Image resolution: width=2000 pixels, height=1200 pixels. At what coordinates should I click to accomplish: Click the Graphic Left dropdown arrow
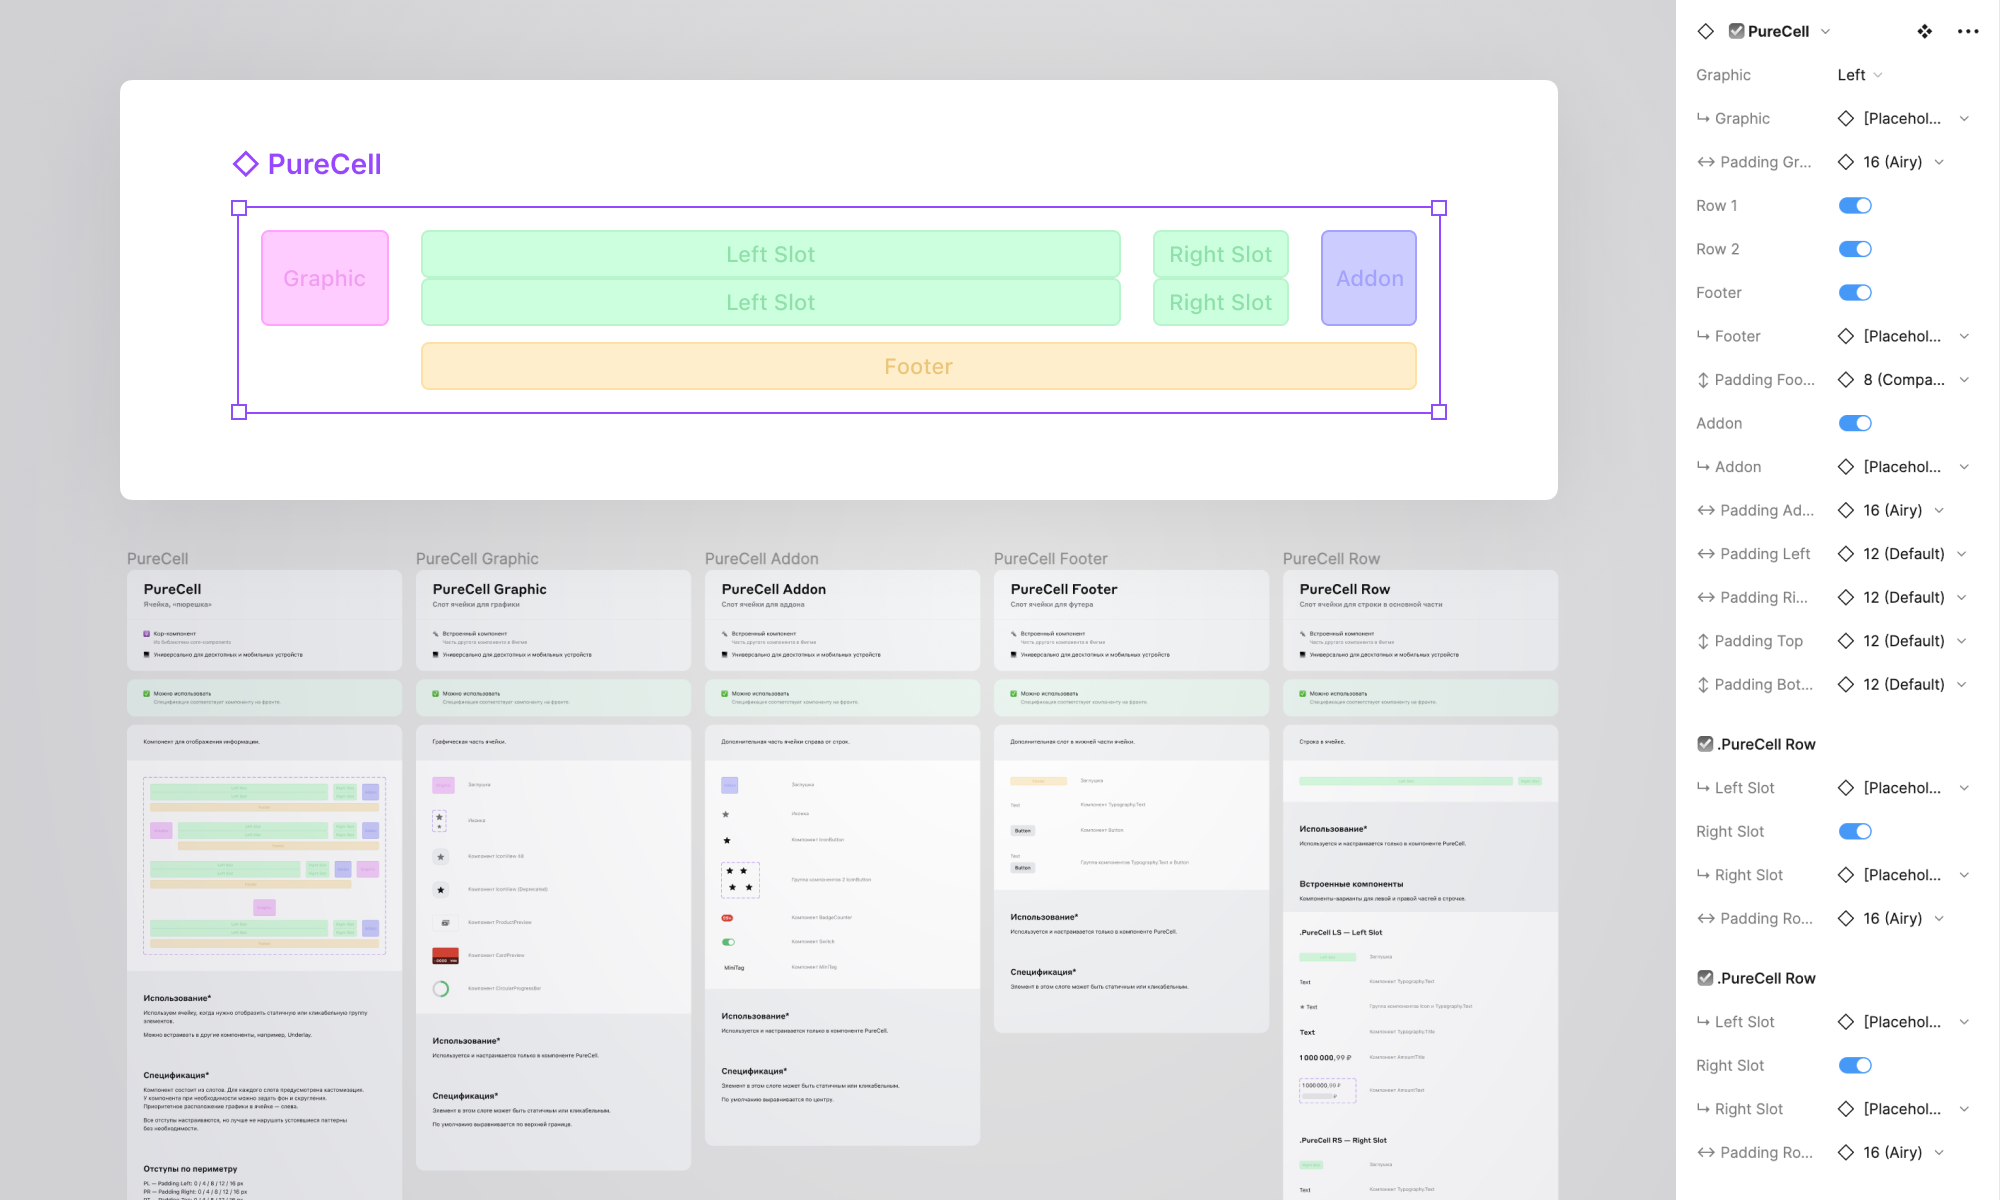click(1881, 74)
